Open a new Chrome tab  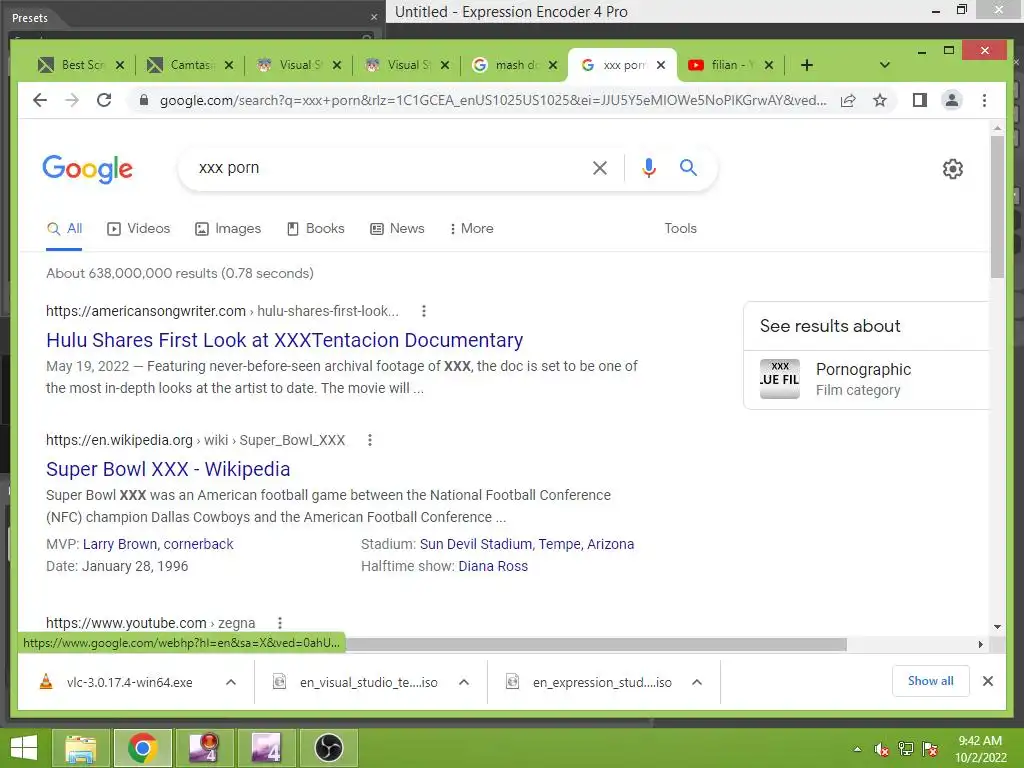(807, 65)
